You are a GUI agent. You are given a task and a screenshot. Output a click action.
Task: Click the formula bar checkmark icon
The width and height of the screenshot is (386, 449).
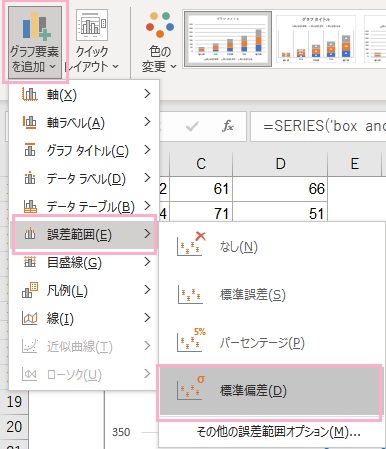192,127
